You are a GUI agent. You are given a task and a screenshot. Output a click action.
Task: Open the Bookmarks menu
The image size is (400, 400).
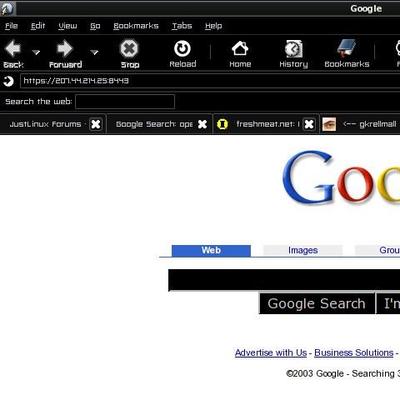coord(136,26)
